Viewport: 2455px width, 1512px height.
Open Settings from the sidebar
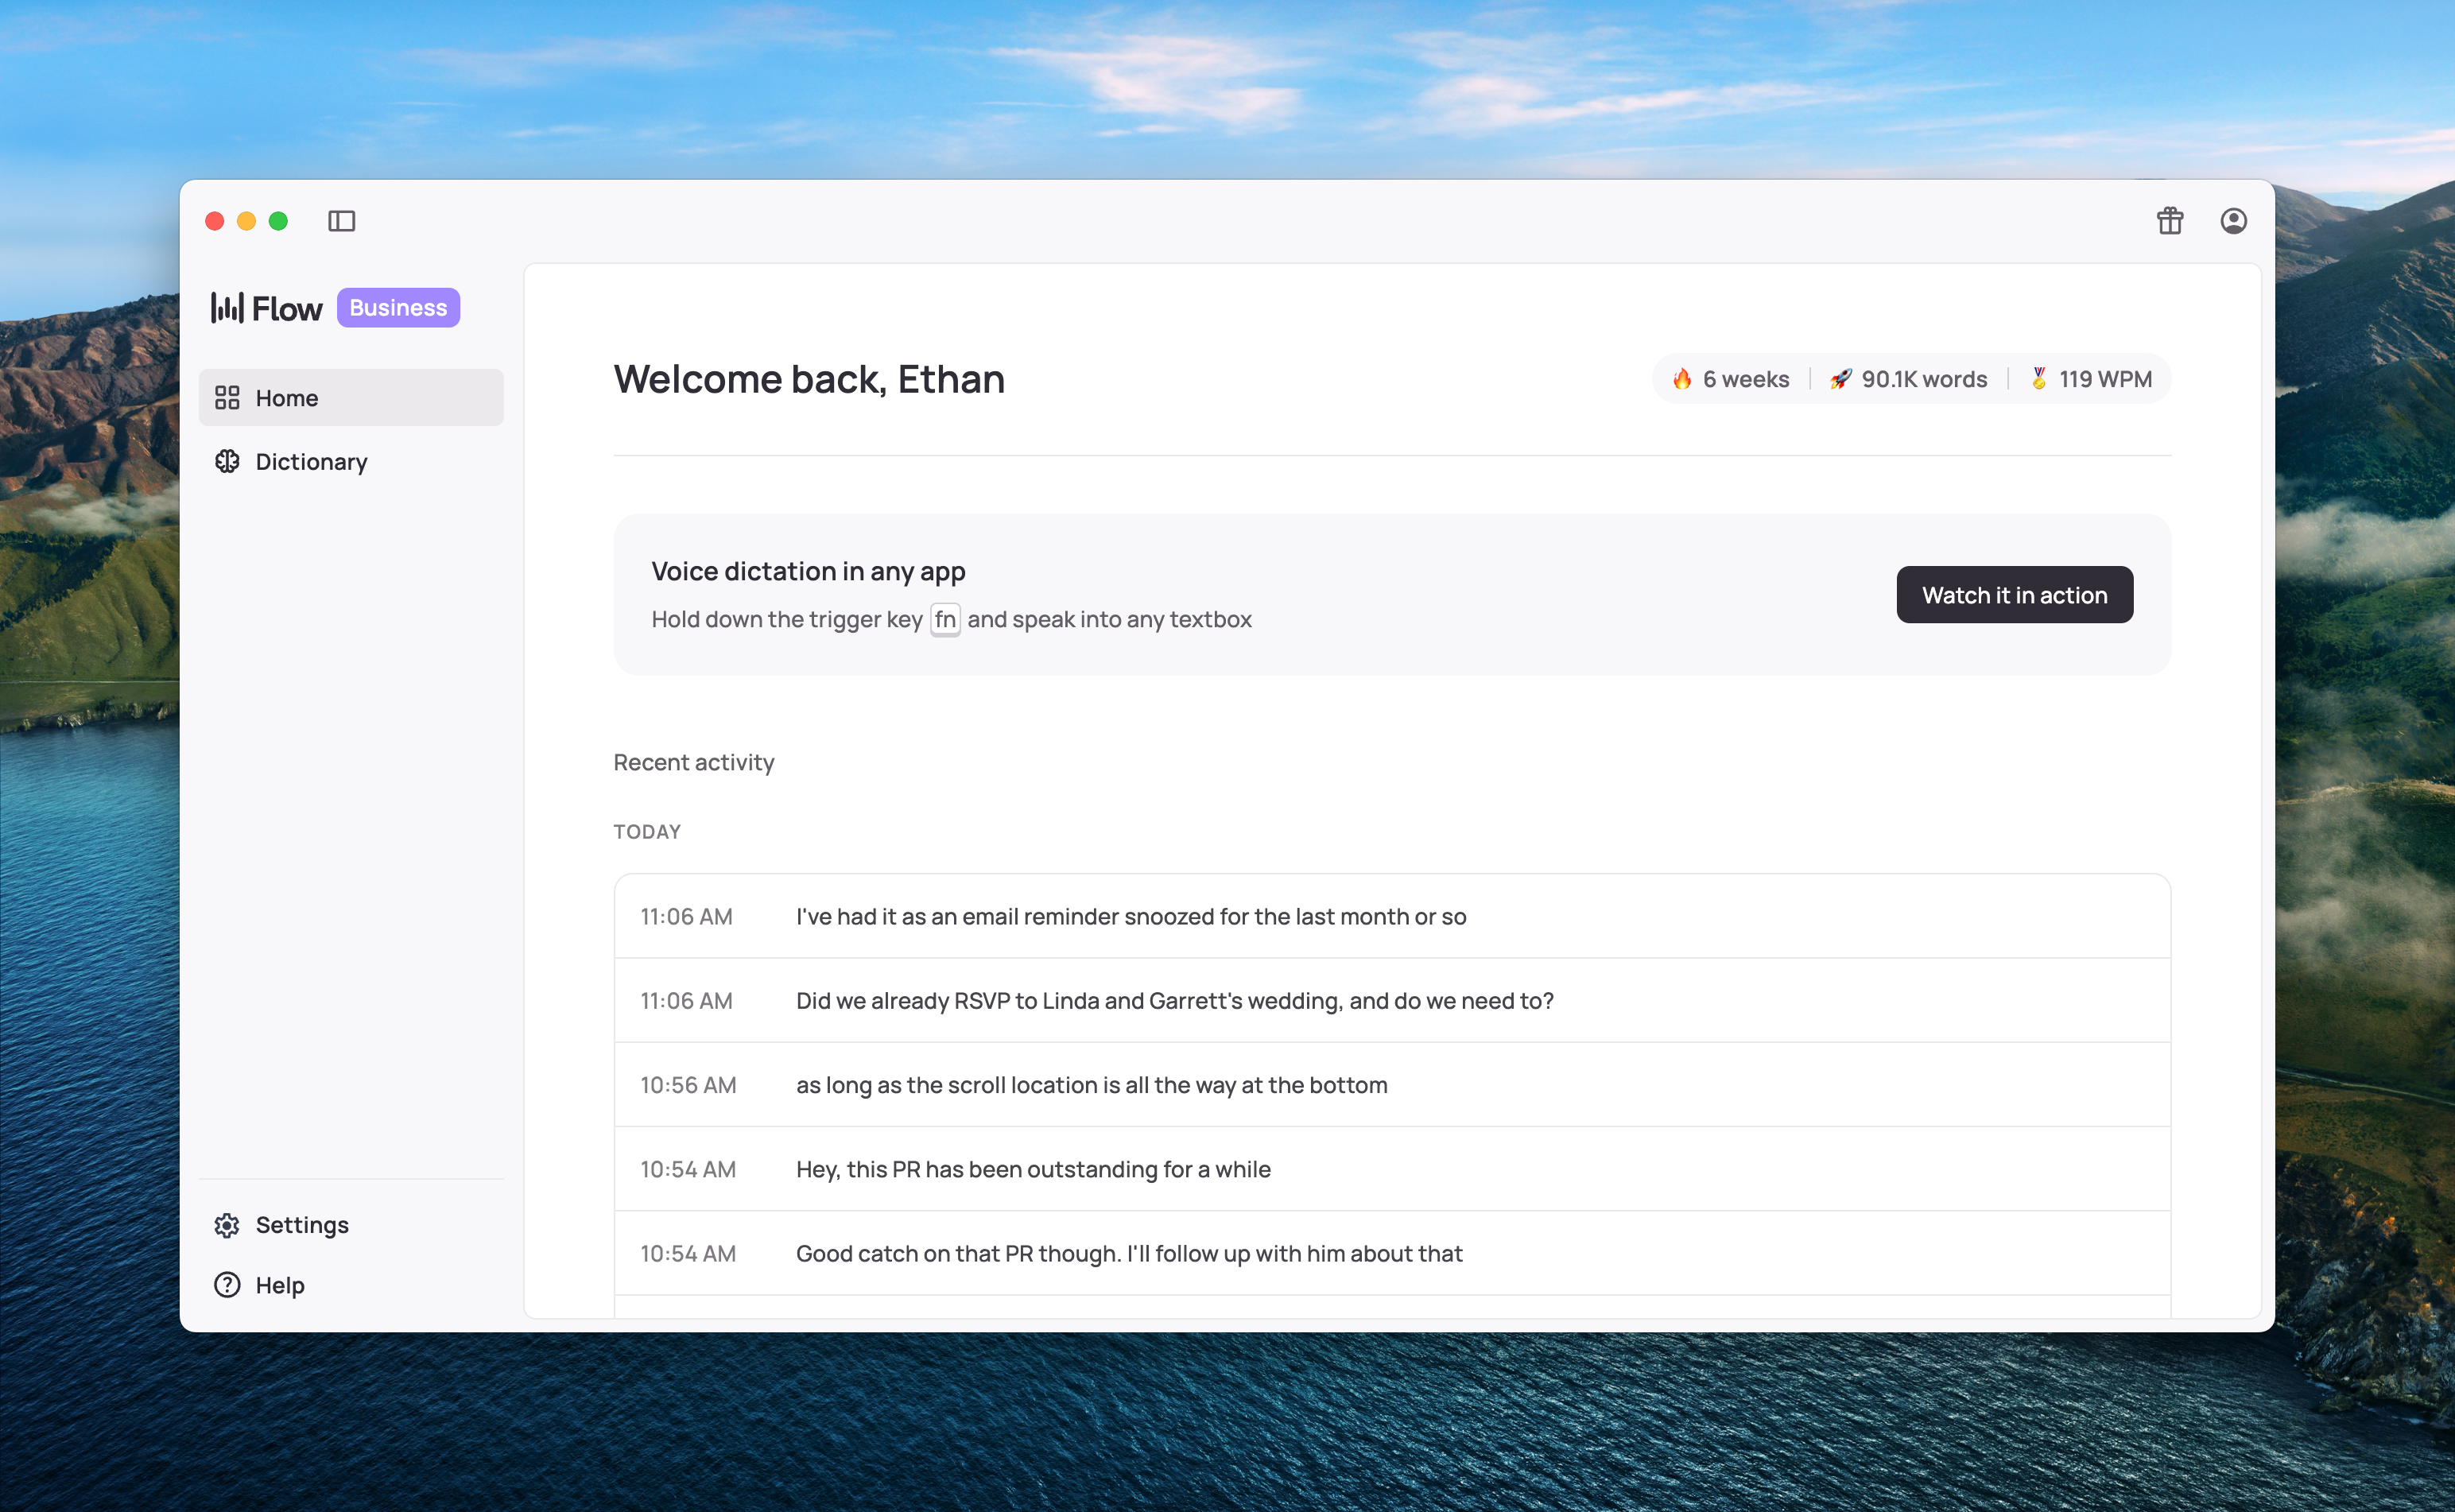click(x=351, y=1225)
